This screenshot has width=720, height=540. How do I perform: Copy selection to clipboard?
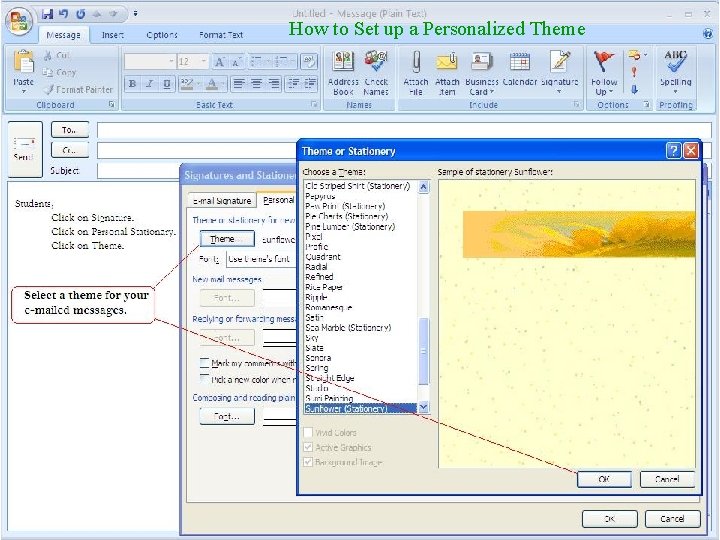coord(59,73)
